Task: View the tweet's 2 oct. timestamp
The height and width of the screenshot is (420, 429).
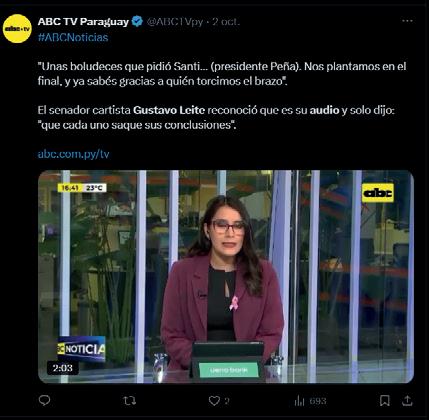Action: tap(226, 22)
